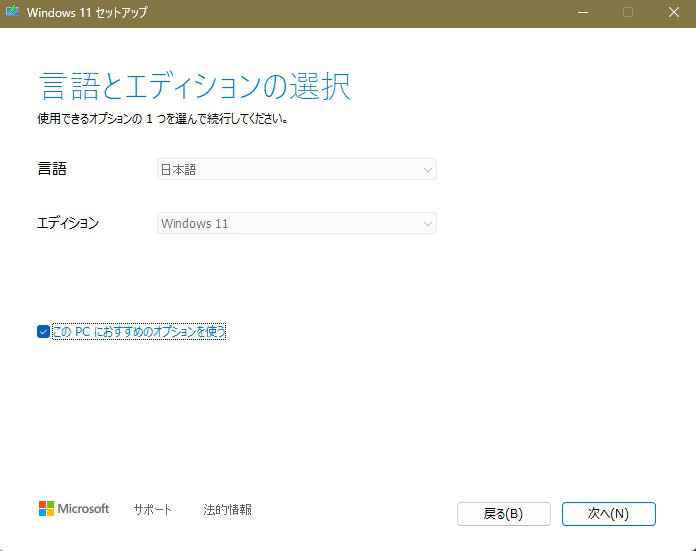
Task: Click the 言語 field label
Action: tap(52, 169)
